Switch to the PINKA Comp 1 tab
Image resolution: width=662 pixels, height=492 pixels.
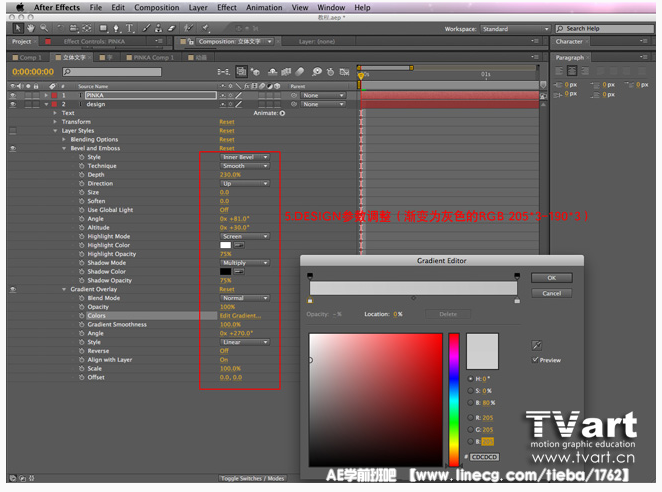click(x=150, y=57)
